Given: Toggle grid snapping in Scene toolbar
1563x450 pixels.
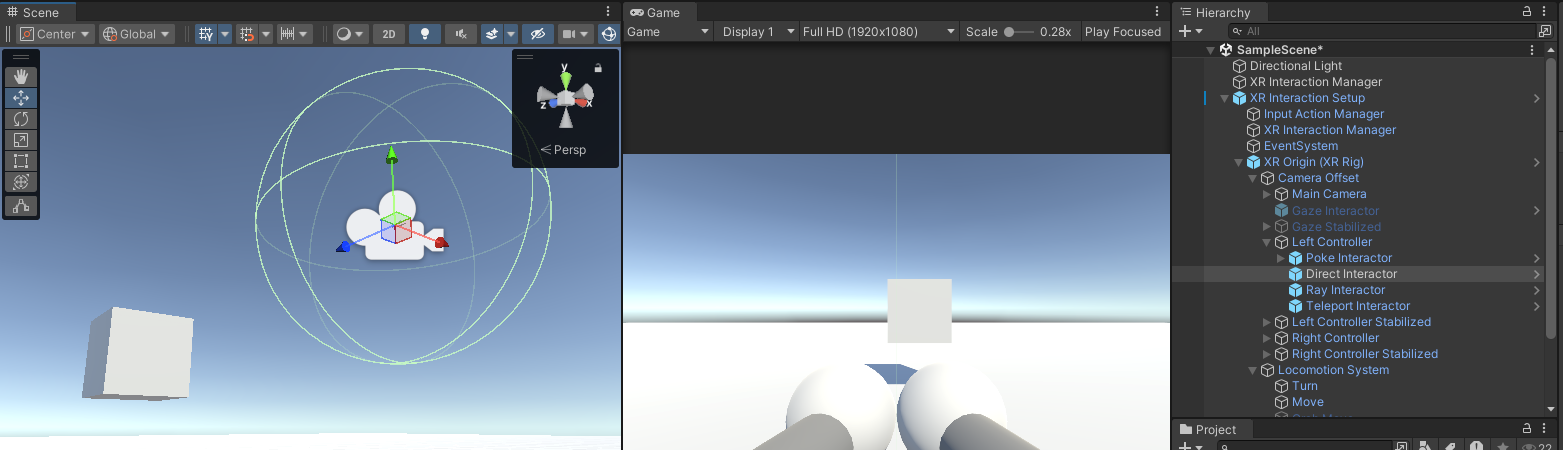Looking at the screenshot, I should [x=247, y=33].
